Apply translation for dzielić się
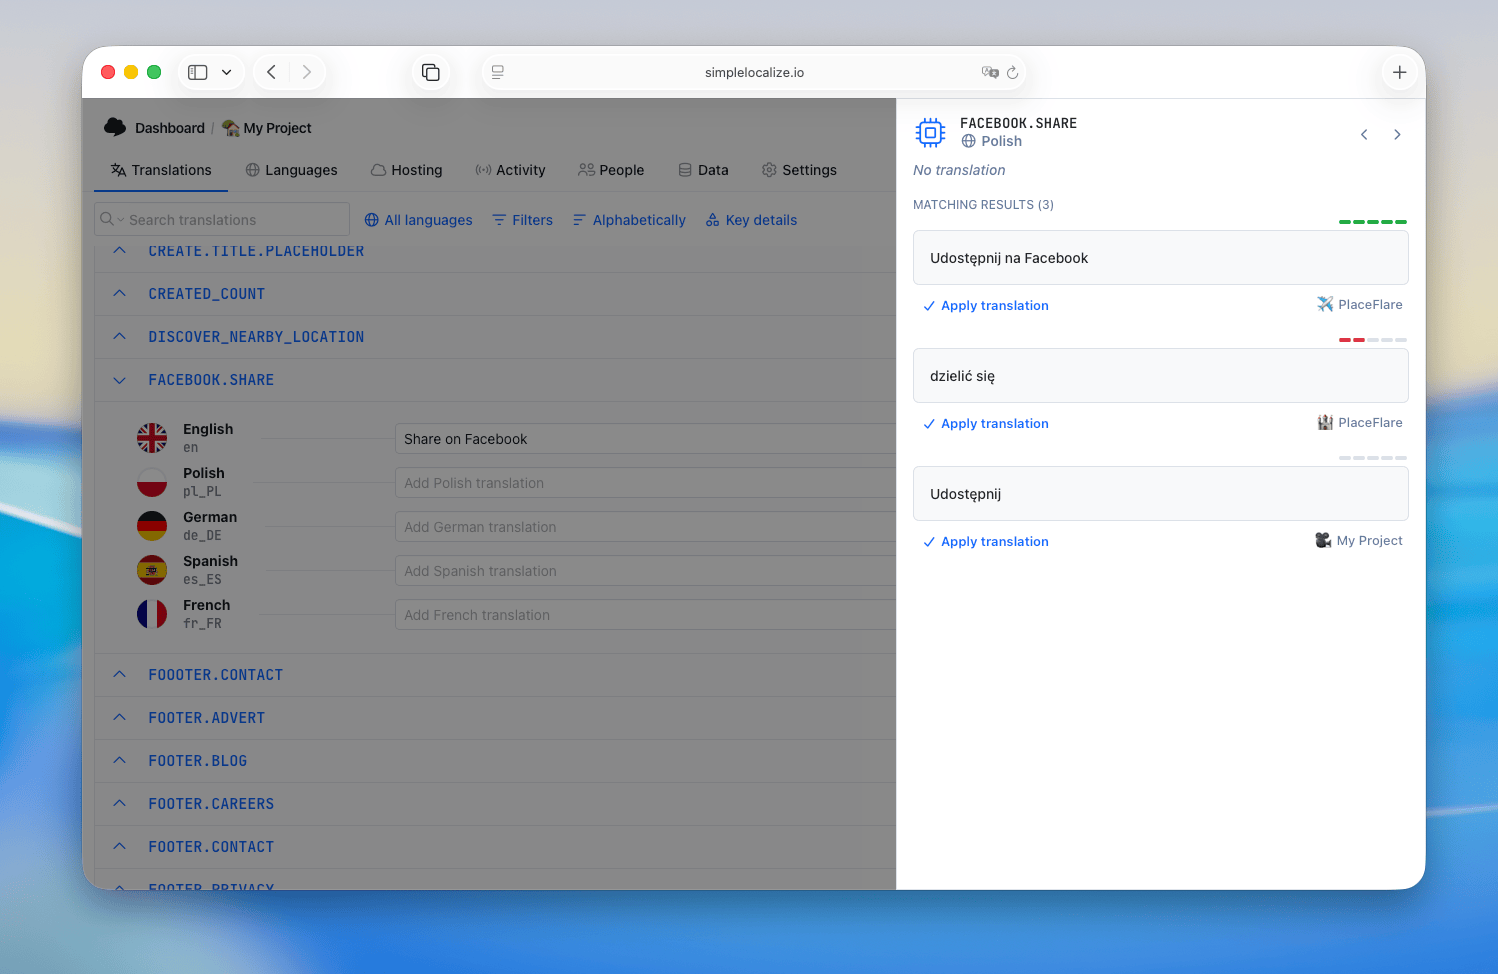This screenshot has width=1498, height=974. [x=986, y=424]
